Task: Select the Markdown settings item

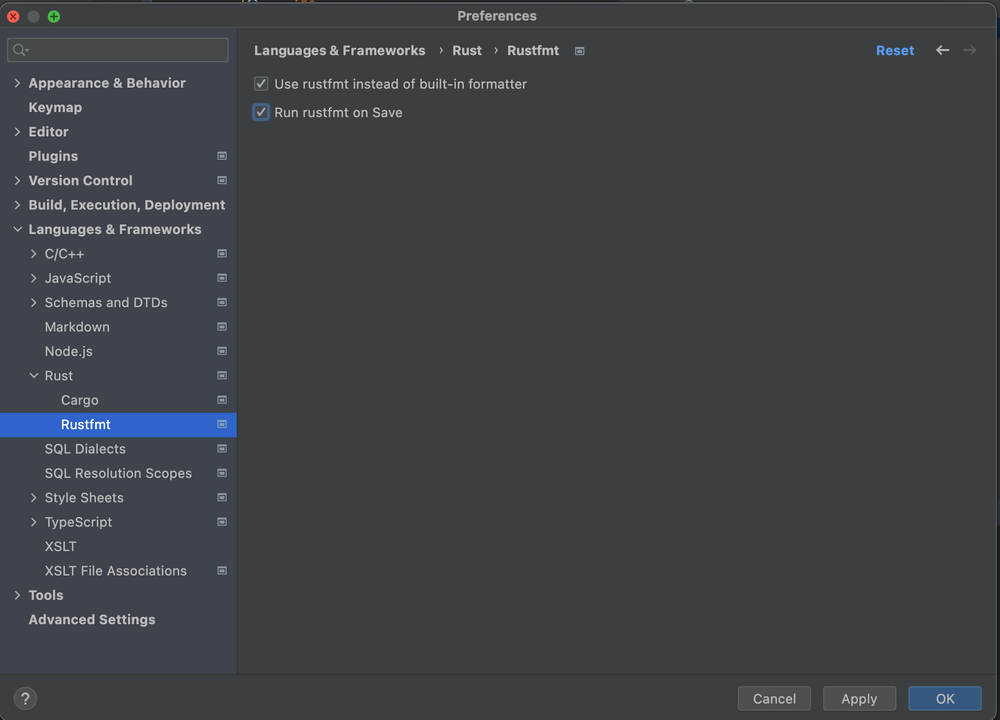Action: (x=77, y=327)
